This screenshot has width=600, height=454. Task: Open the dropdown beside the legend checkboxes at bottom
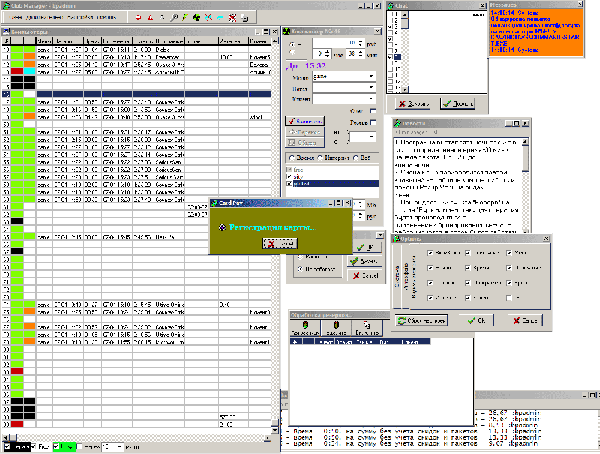pos(119,447)
